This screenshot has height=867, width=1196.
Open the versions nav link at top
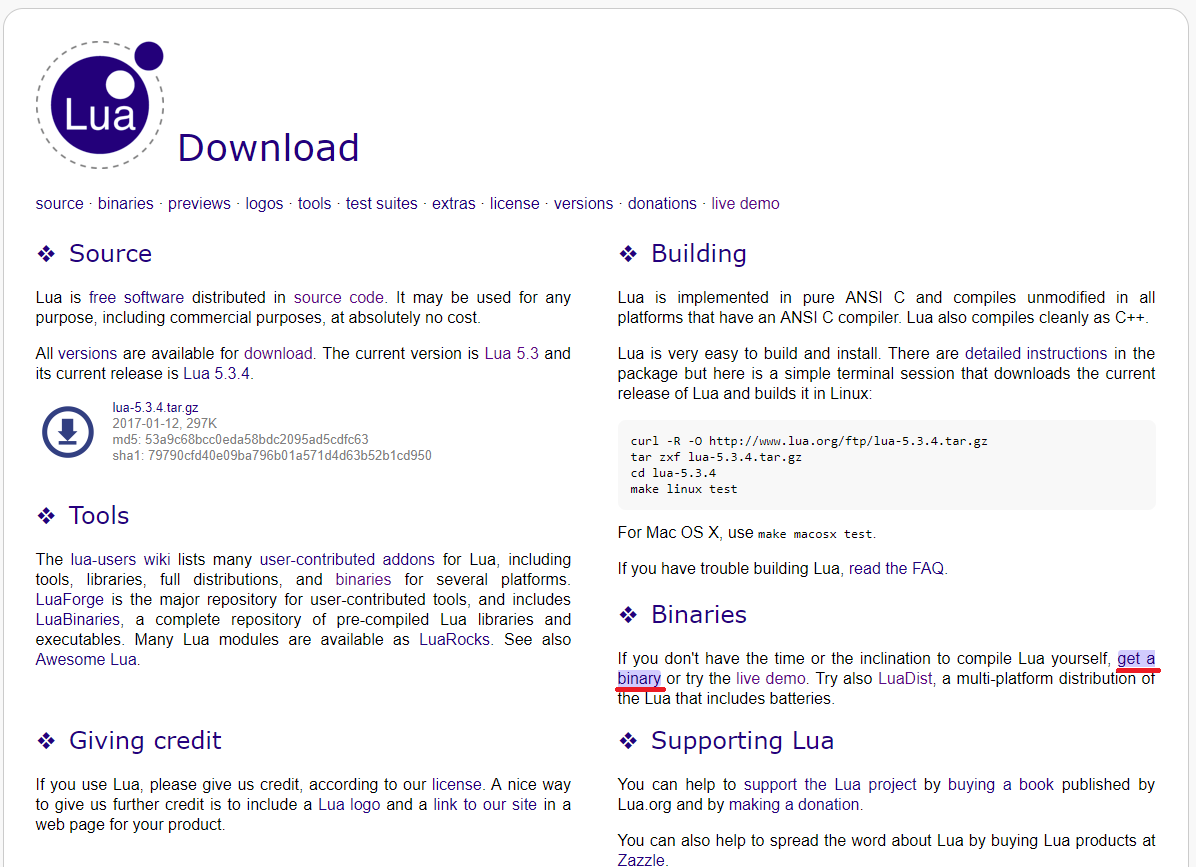[584, 204]
